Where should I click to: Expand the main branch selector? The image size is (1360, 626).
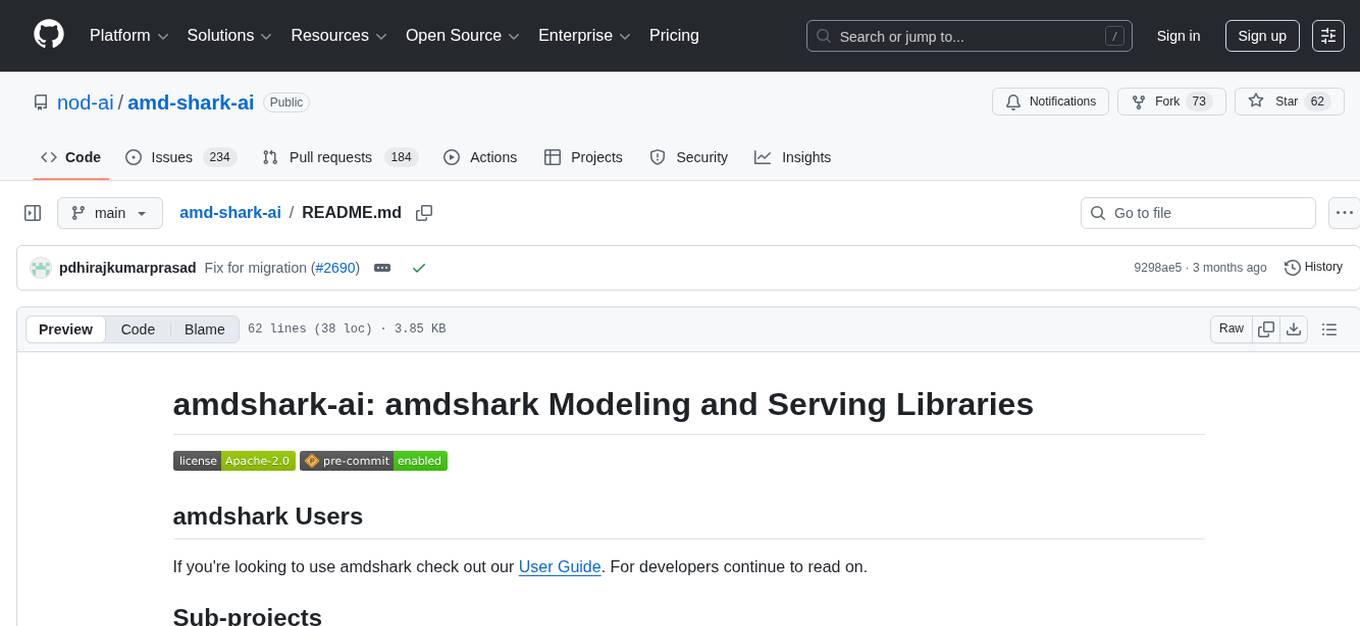110,212
